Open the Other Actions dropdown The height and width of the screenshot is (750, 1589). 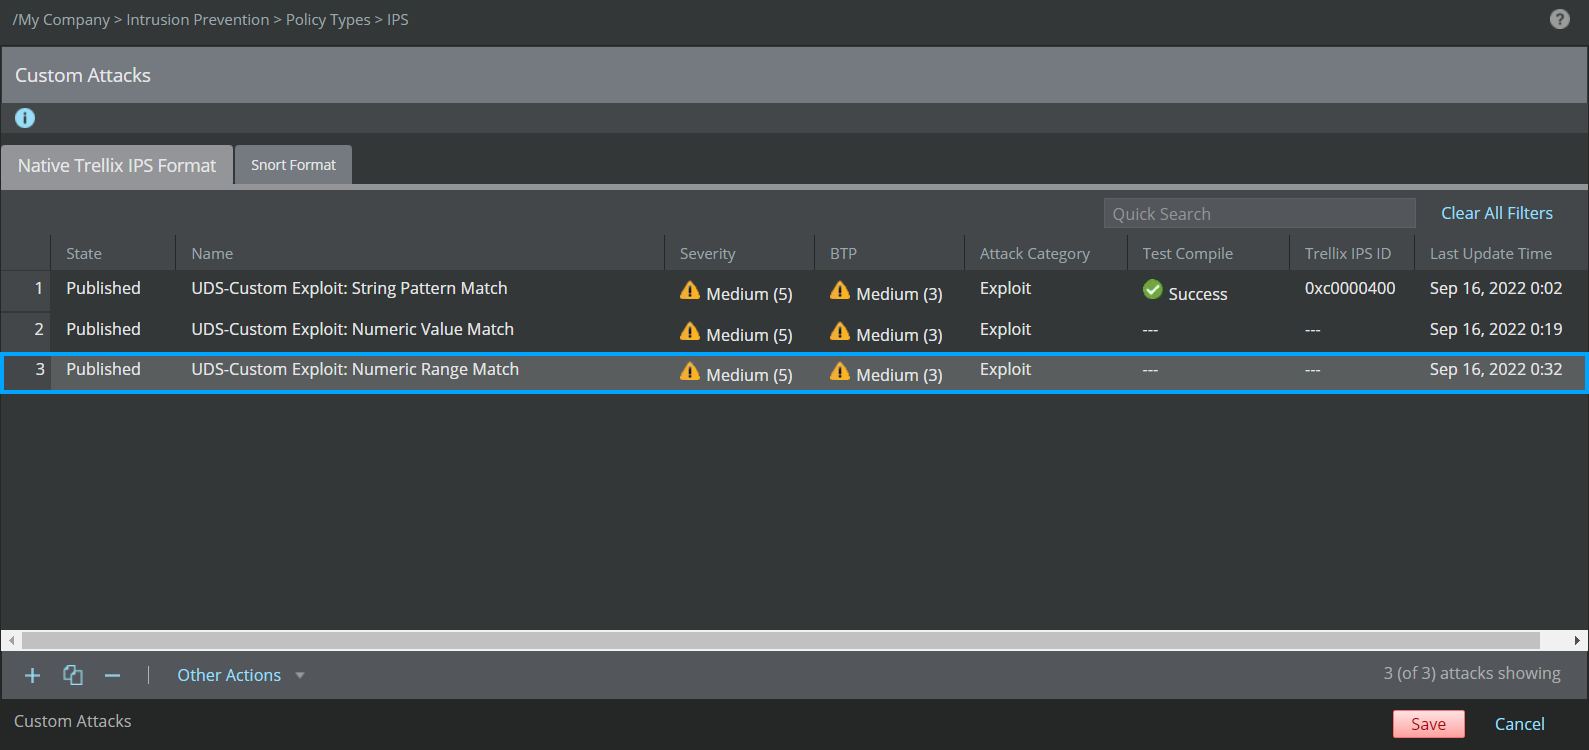point(241,675)
